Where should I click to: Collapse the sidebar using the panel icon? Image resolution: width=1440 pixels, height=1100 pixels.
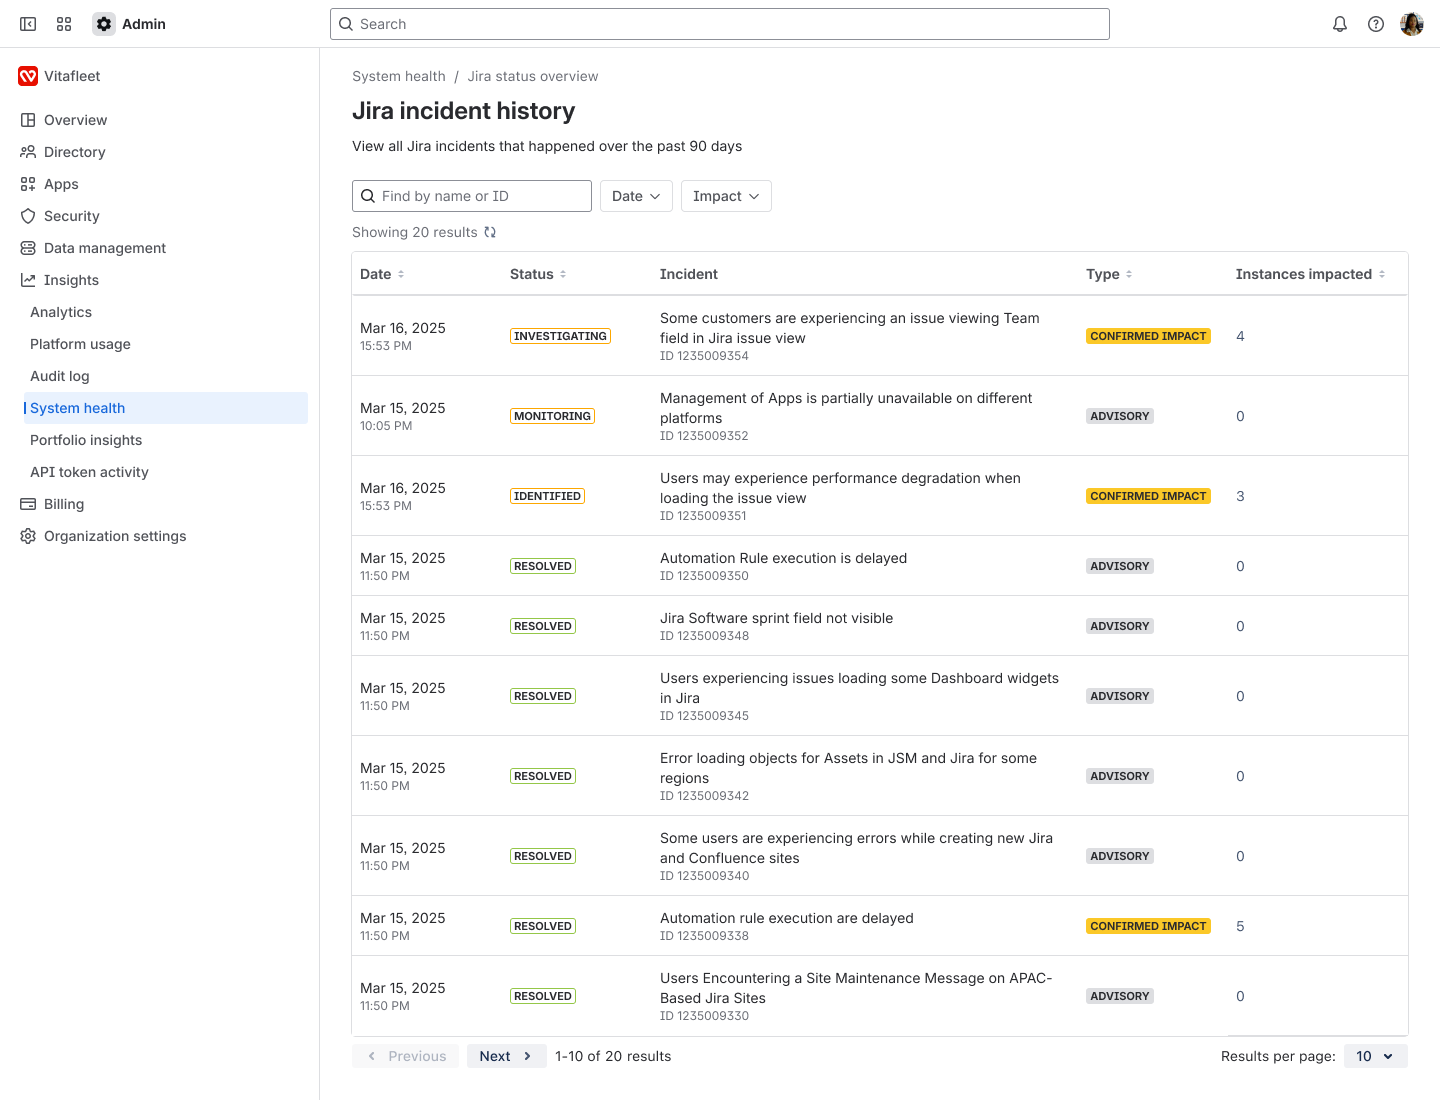pos(27,23)
